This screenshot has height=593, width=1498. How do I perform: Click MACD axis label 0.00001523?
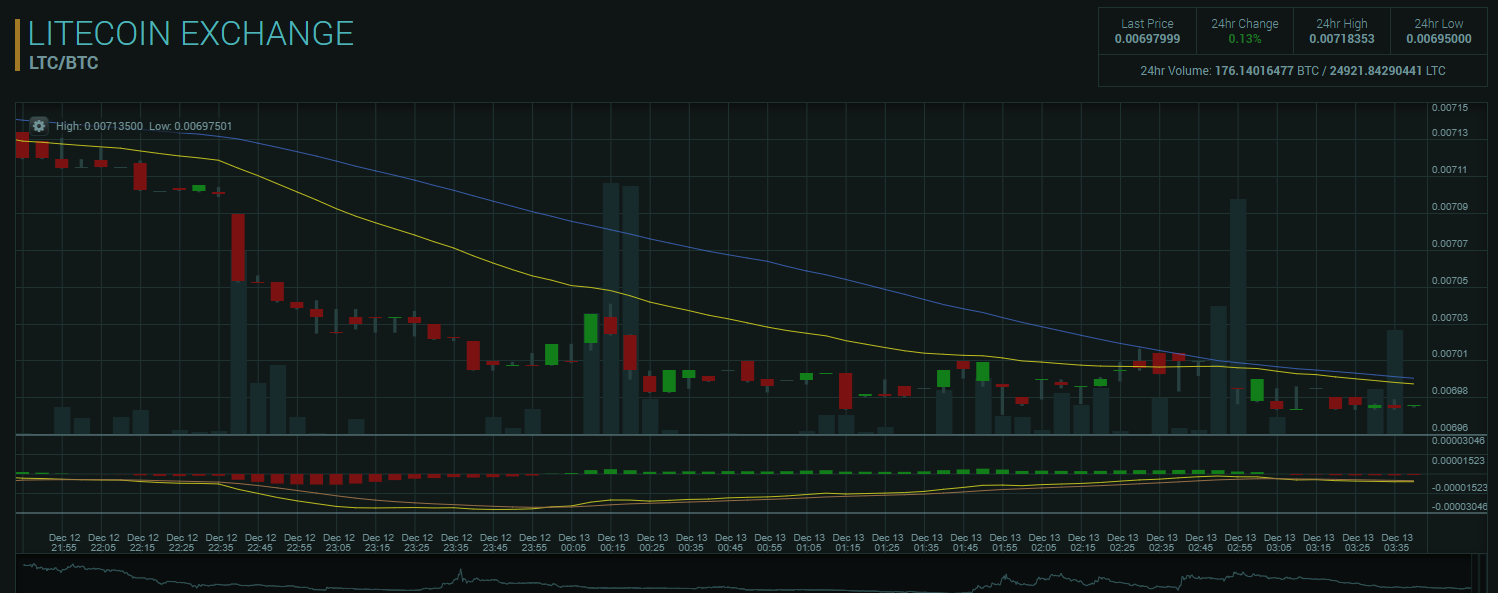[1458, 461]
